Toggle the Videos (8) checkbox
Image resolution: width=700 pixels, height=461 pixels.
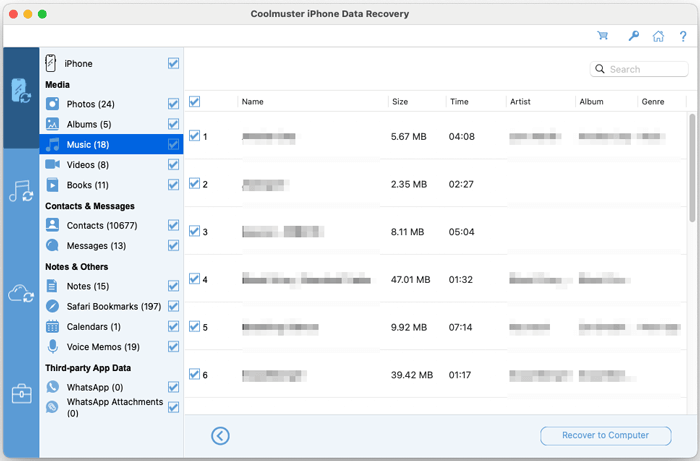coord(173,165)
